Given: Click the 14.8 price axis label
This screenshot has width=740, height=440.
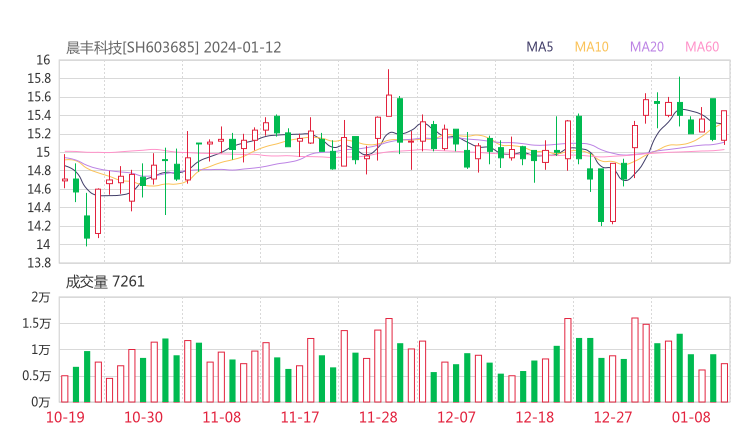Looking at the screenshot, I should click(39, 170).
